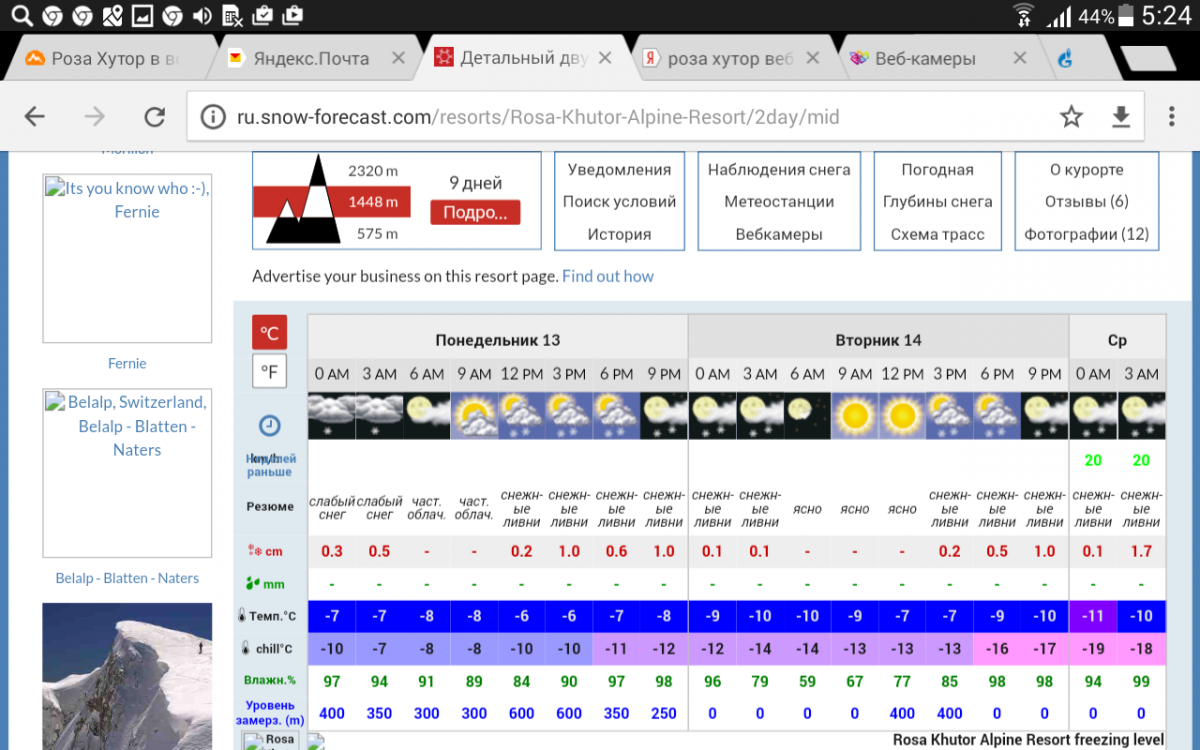
Task: Close the Веб-камеры tab
Action: pyautogui.click(x=1019, y=58)
